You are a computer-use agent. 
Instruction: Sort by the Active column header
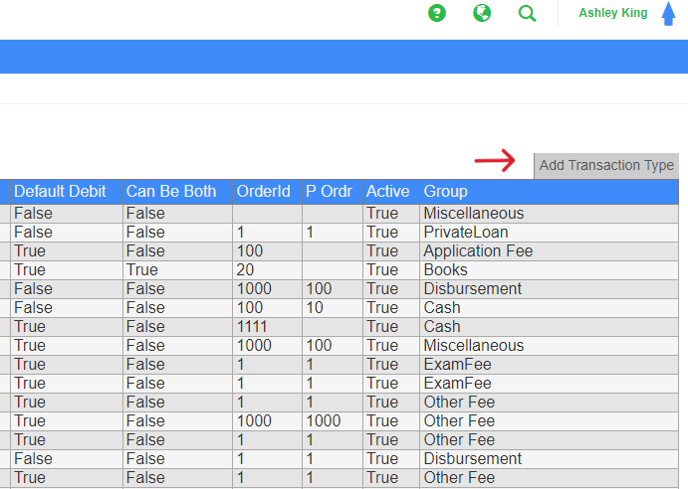click(x=388, y=191)
